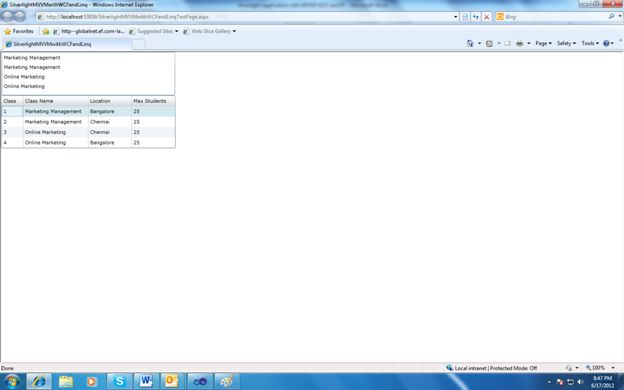Click the Favorites button
624x390 pixels.
(x=19, y=31)
